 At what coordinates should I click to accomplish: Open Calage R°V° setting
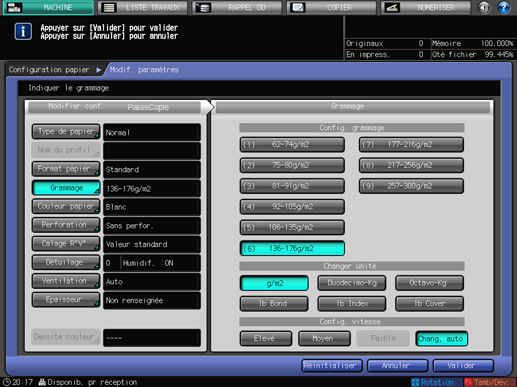(x=66, y=244)
